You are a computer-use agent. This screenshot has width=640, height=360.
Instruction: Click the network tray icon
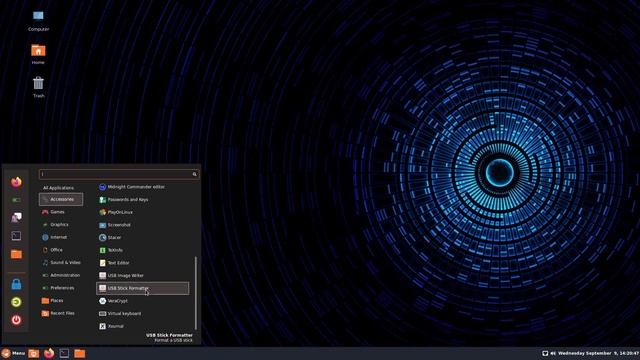point(545,353)
